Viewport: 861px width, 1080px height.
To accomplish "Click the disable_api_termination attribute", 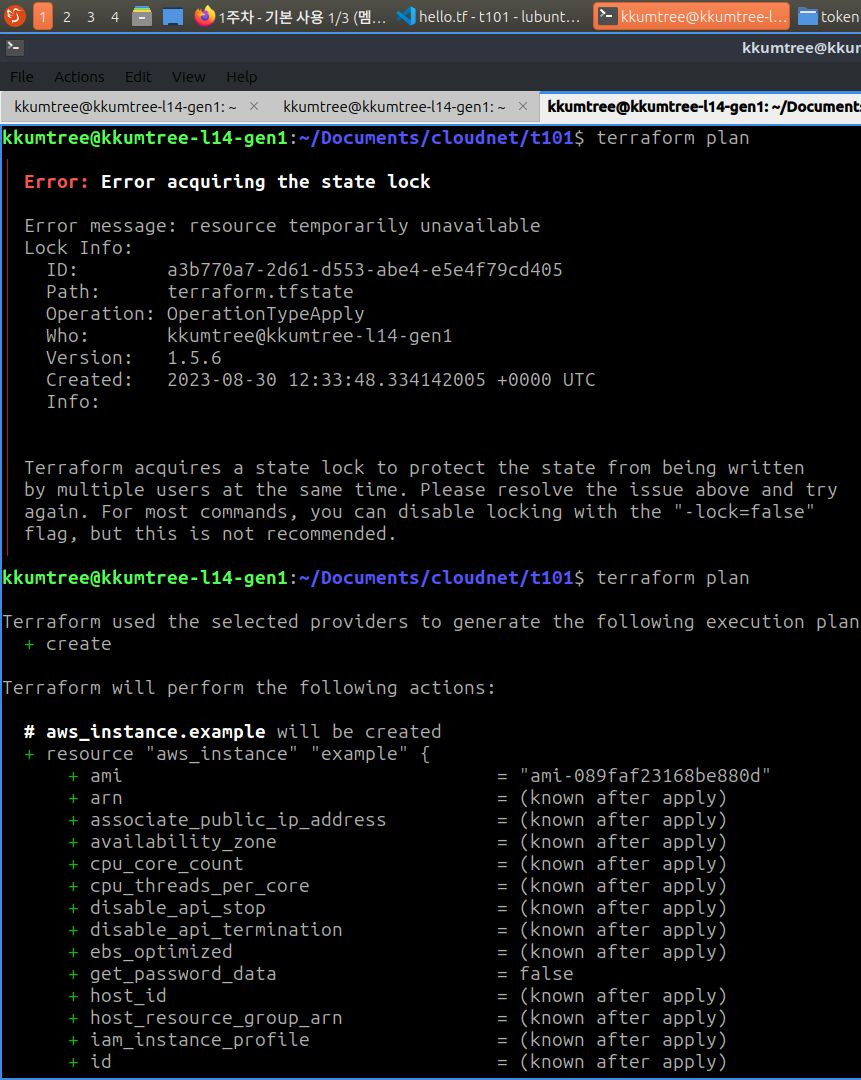I will coord(216,931).
